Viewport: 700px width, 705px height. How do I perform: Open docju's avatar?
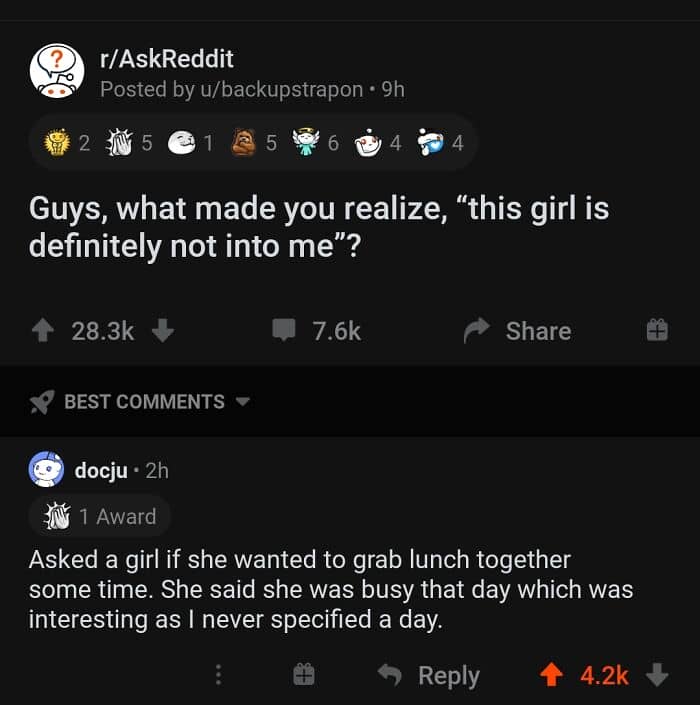coord(45,470)
